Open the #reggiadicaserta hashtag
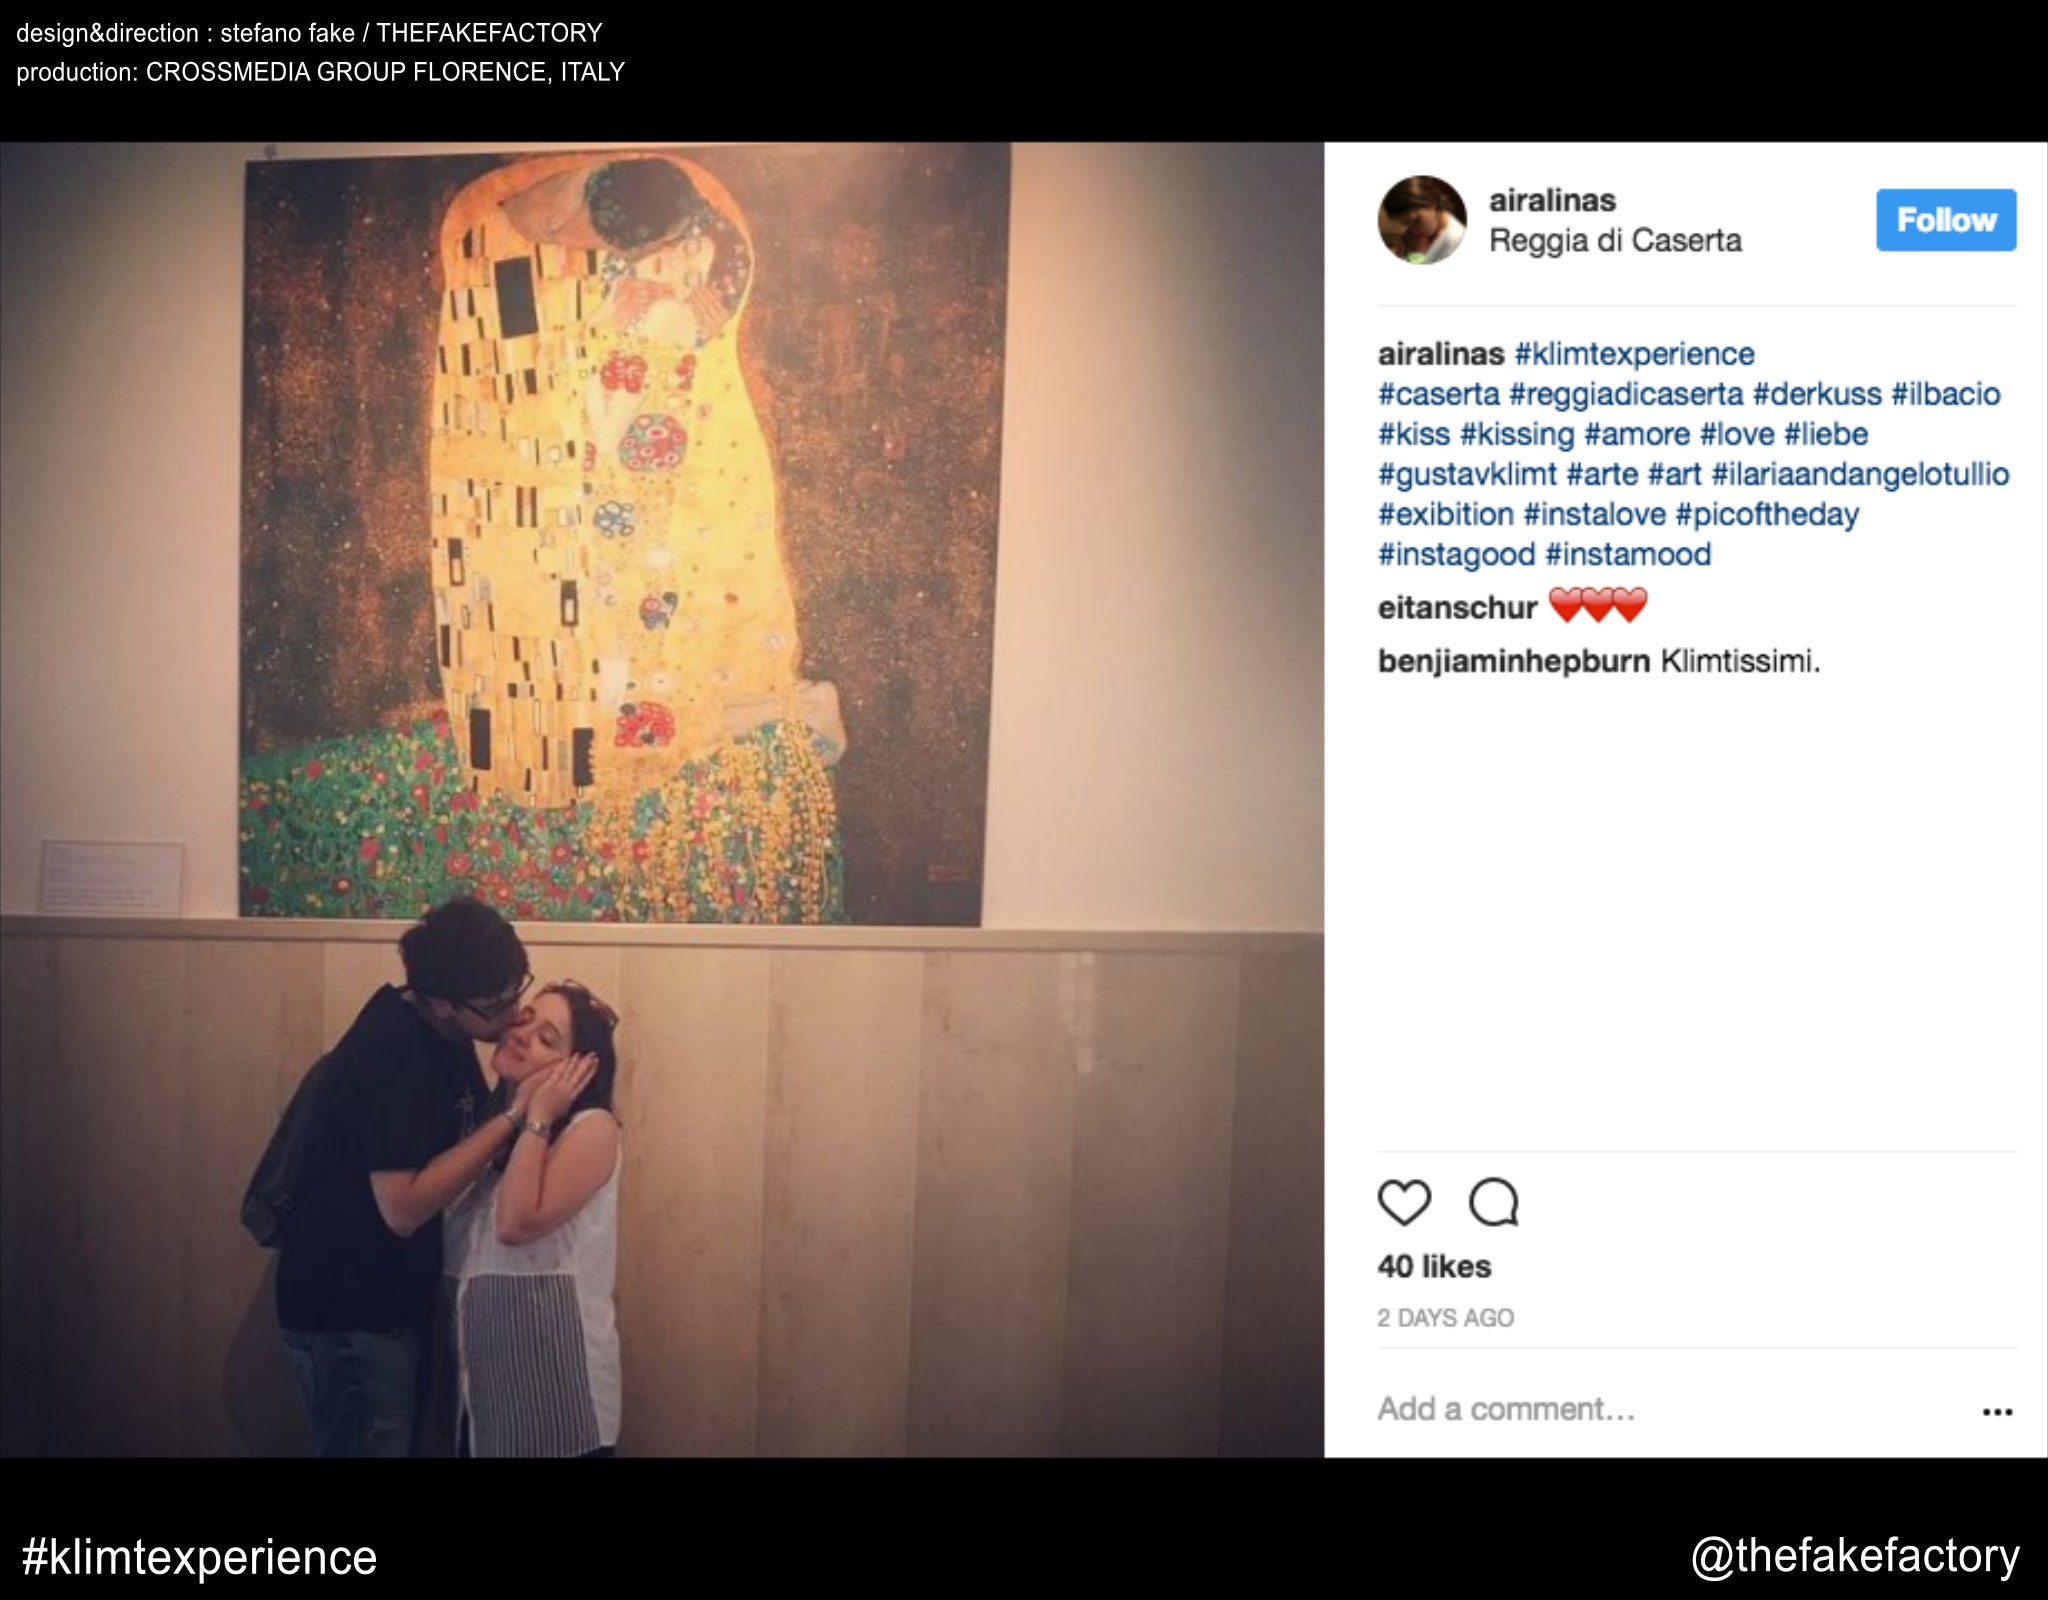Image resolution: width=2048 pixels, height=1600 pixels. 1626,394
